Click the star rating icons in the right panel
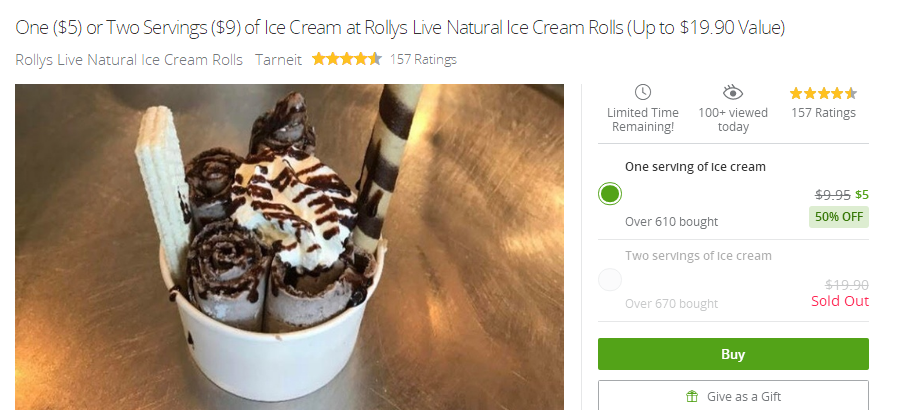901x410 pixels. (823, 93)
